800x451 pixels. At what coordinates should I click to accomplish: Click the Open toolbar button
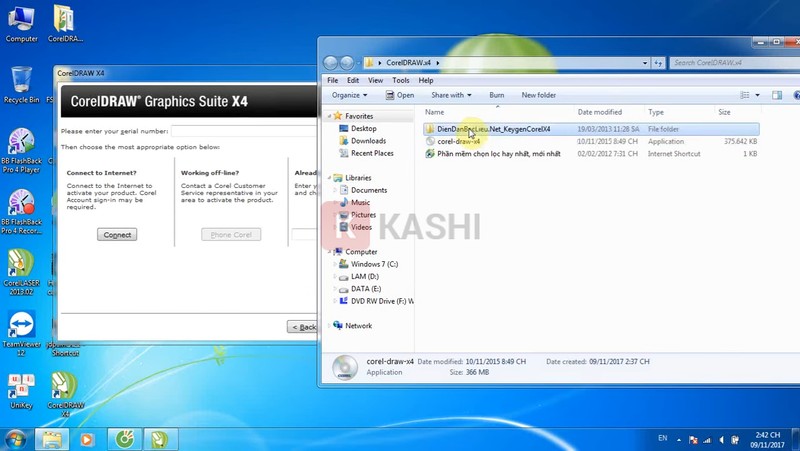pos(399,95)
